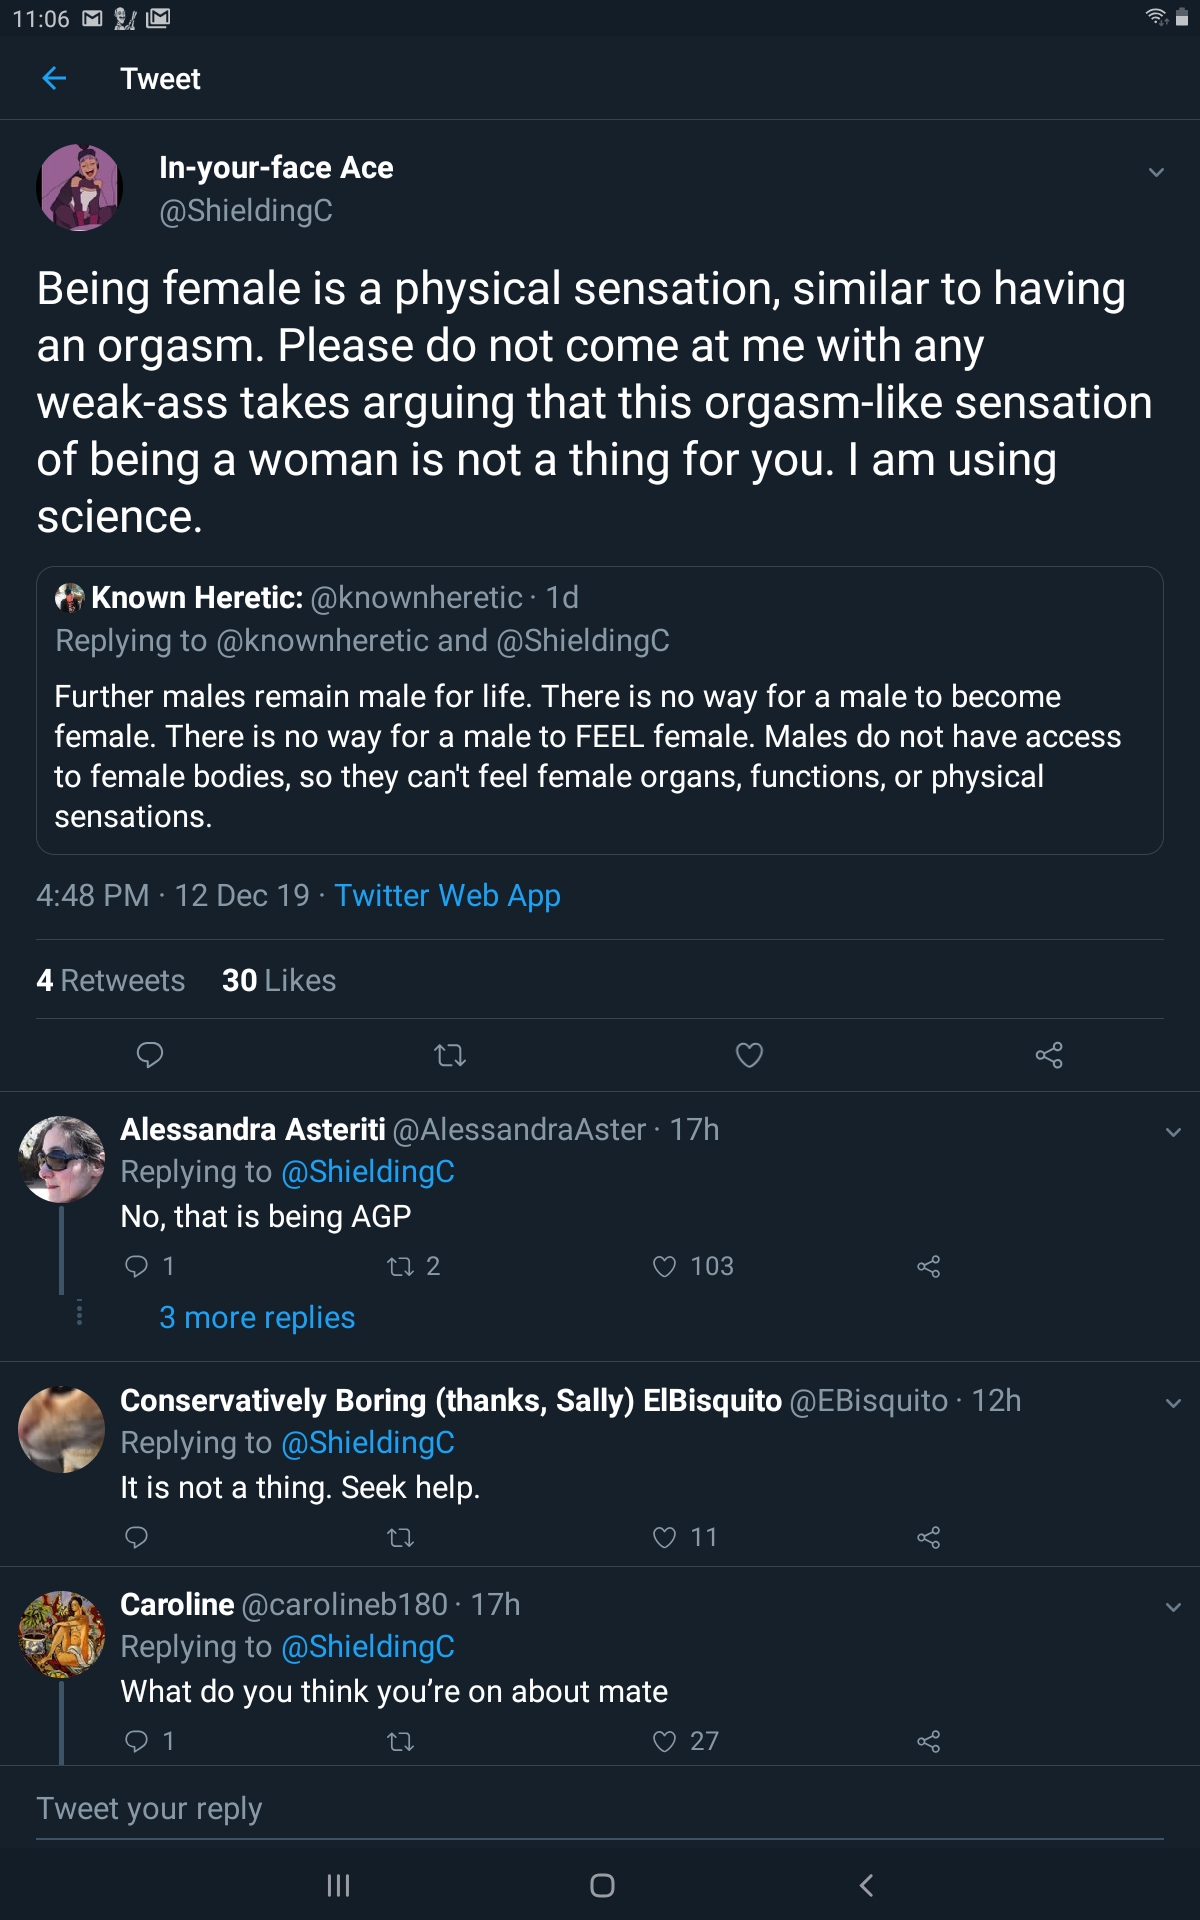Image resolution: width=1200 pixels, height=1920 pixels.
Task: View the 4 Retweets list
Action: (x=111, y=980)
